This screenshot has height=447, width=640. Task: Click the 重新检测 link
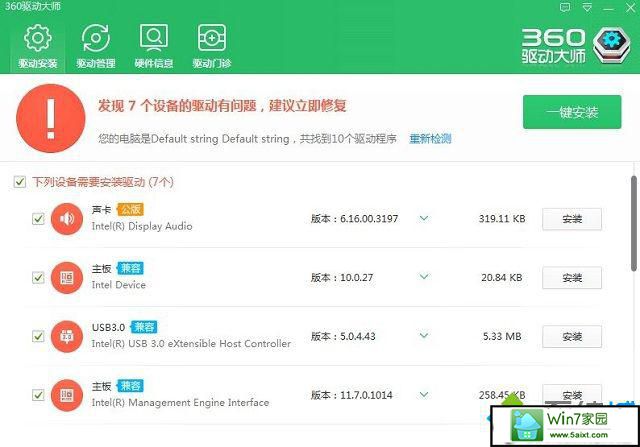click(430, 139)
